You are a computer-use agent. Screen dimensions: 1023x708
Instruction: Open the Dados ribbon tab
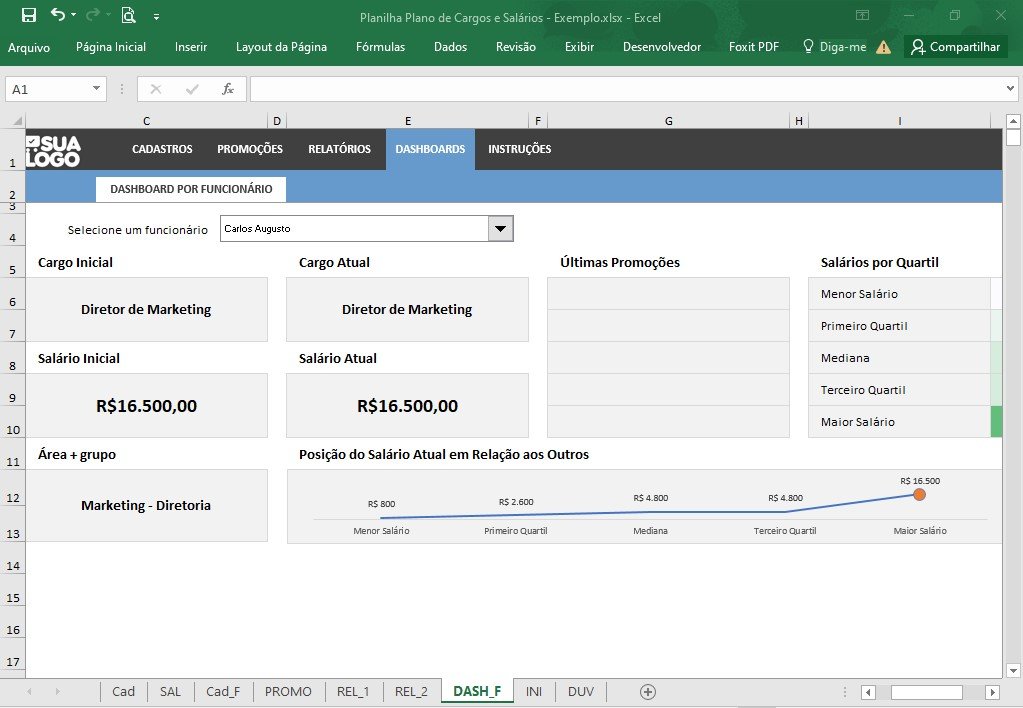click(x=450, y=47)
